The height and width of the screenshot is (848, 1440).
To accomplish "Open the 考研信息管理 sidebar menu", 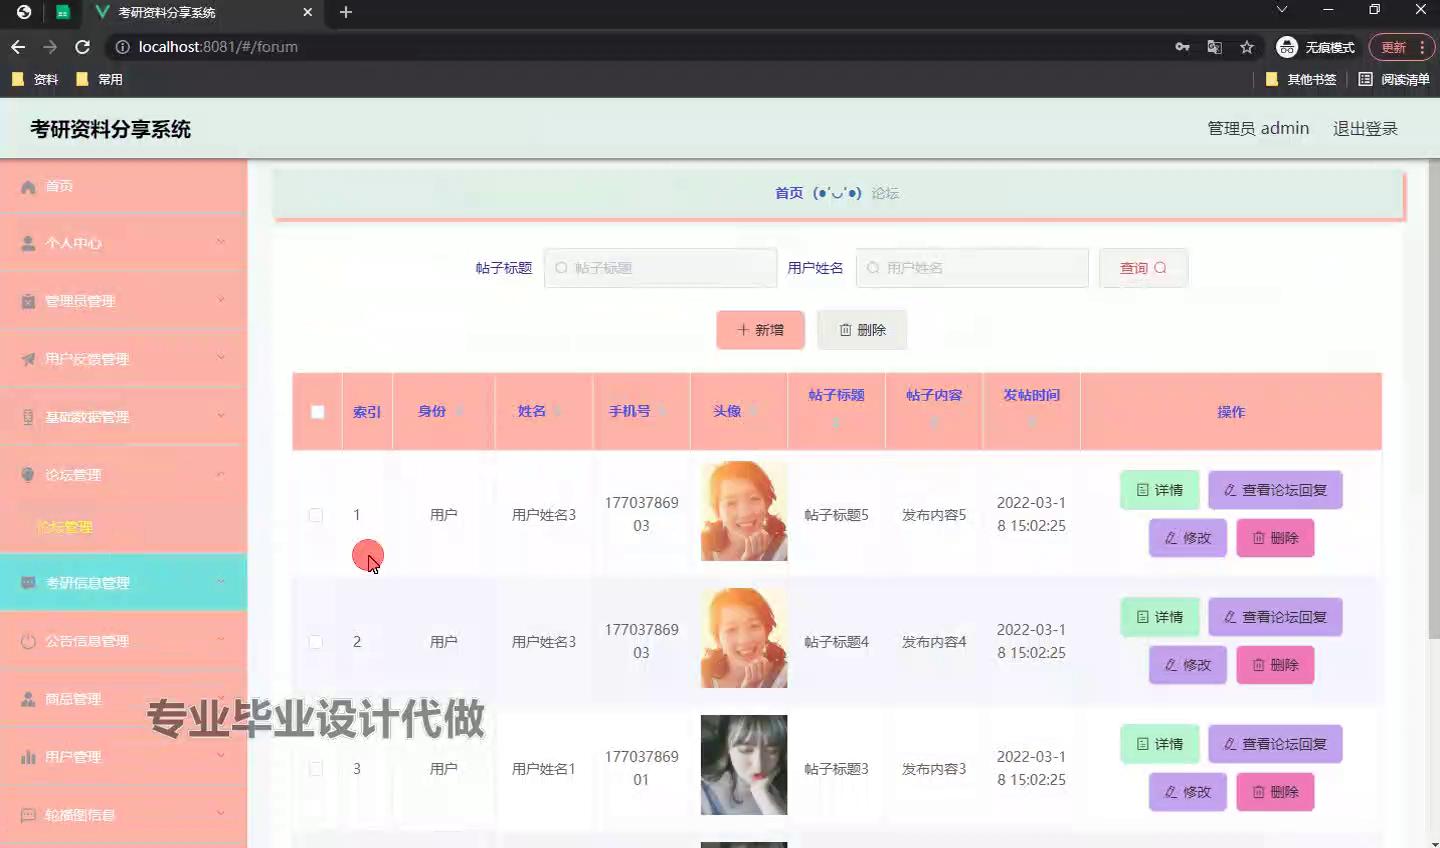I will click(x=123, y=582).
